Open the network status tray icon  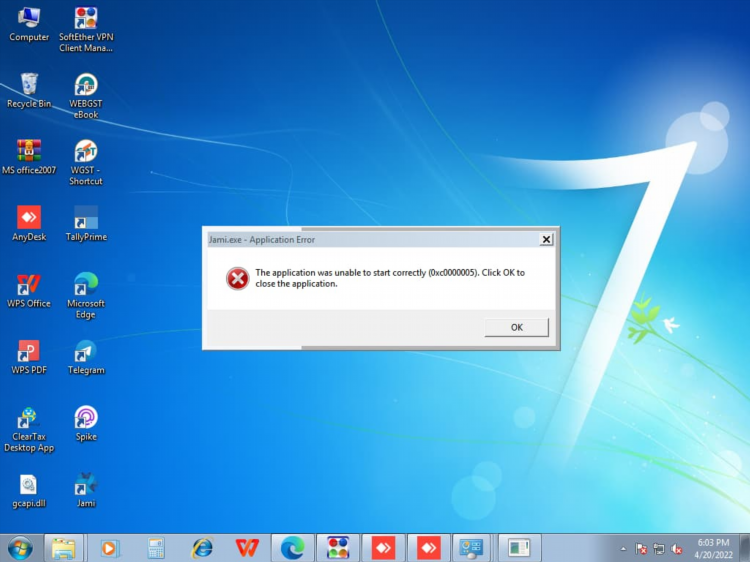click(x=659, y=549)
